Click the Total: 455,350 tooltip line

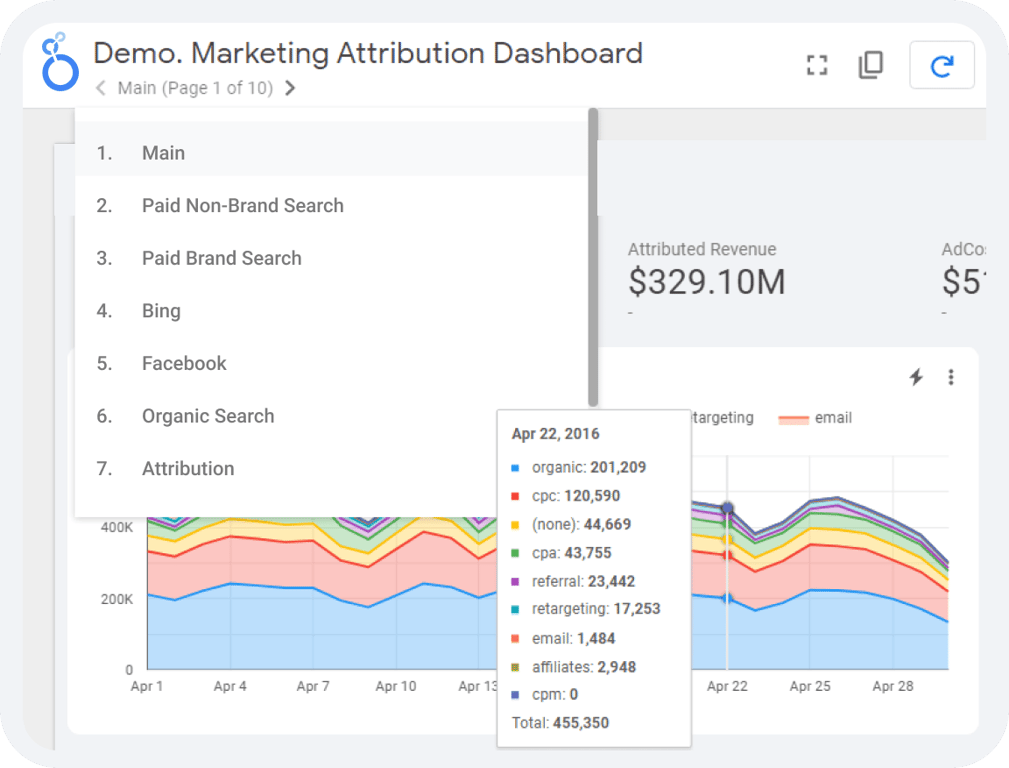point(560,723)
